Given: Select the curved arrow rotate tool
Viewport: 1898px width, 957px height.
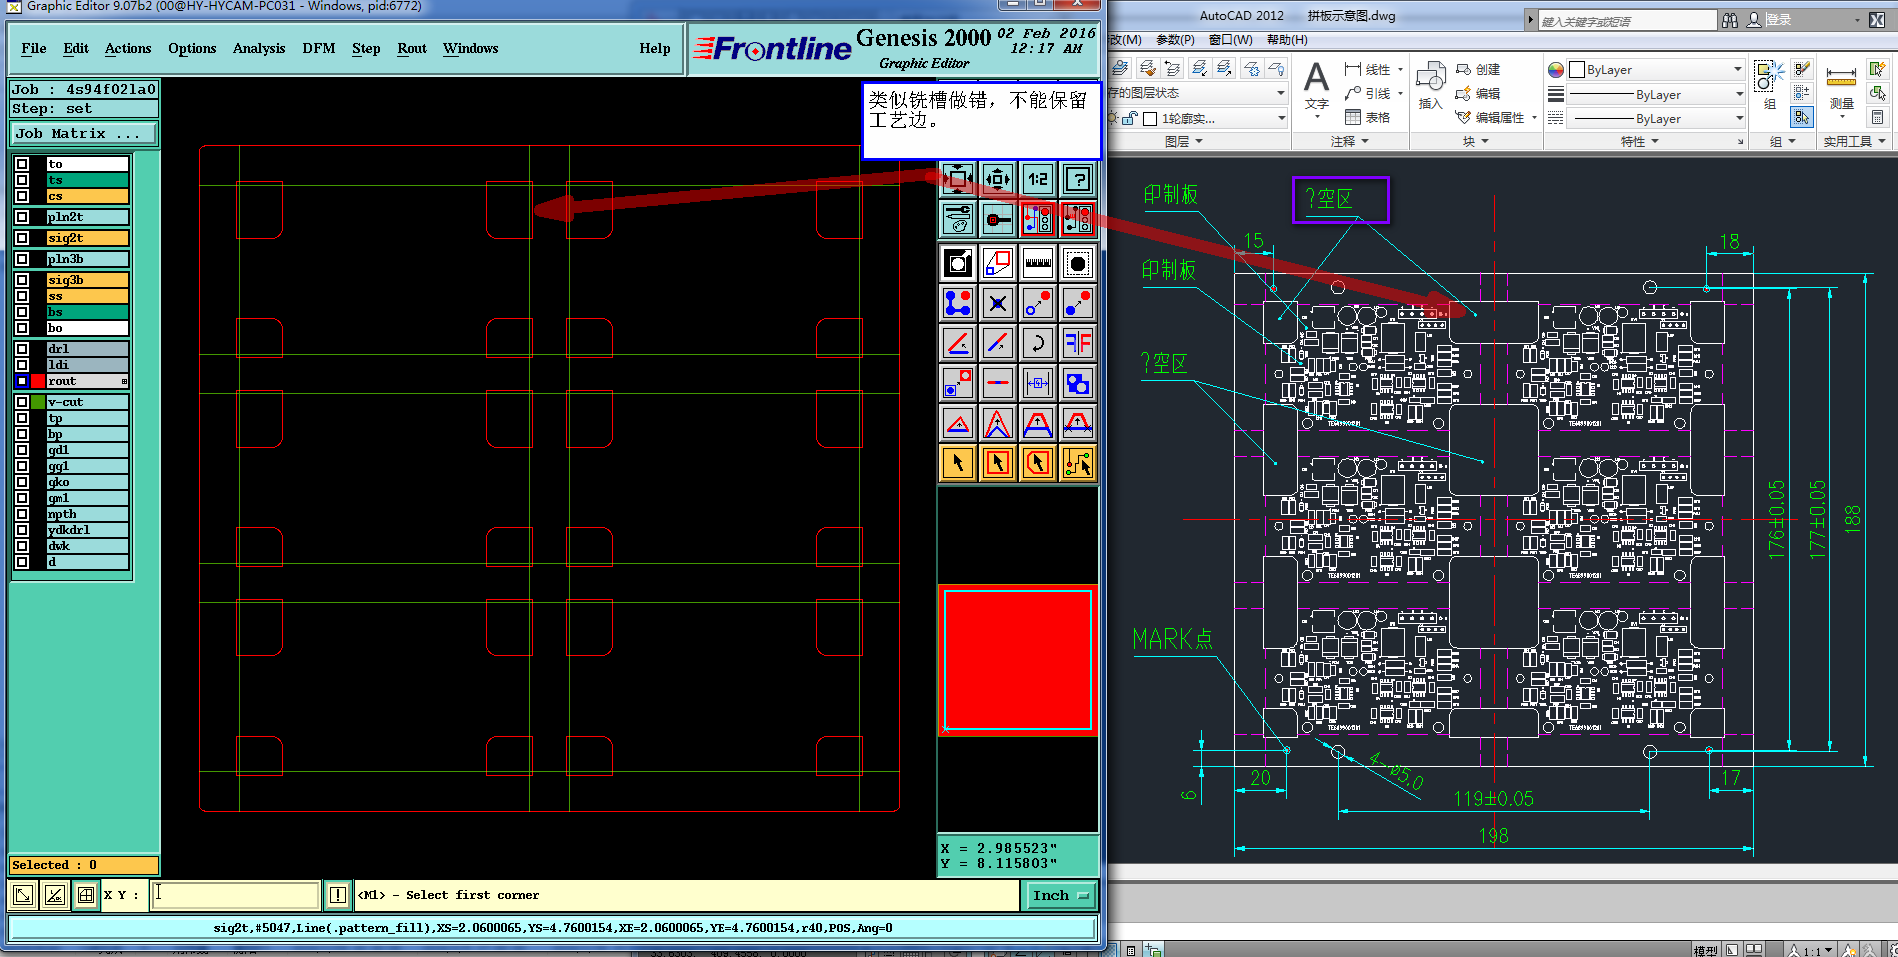Looking at the screenshot, I should (1038, 343).
